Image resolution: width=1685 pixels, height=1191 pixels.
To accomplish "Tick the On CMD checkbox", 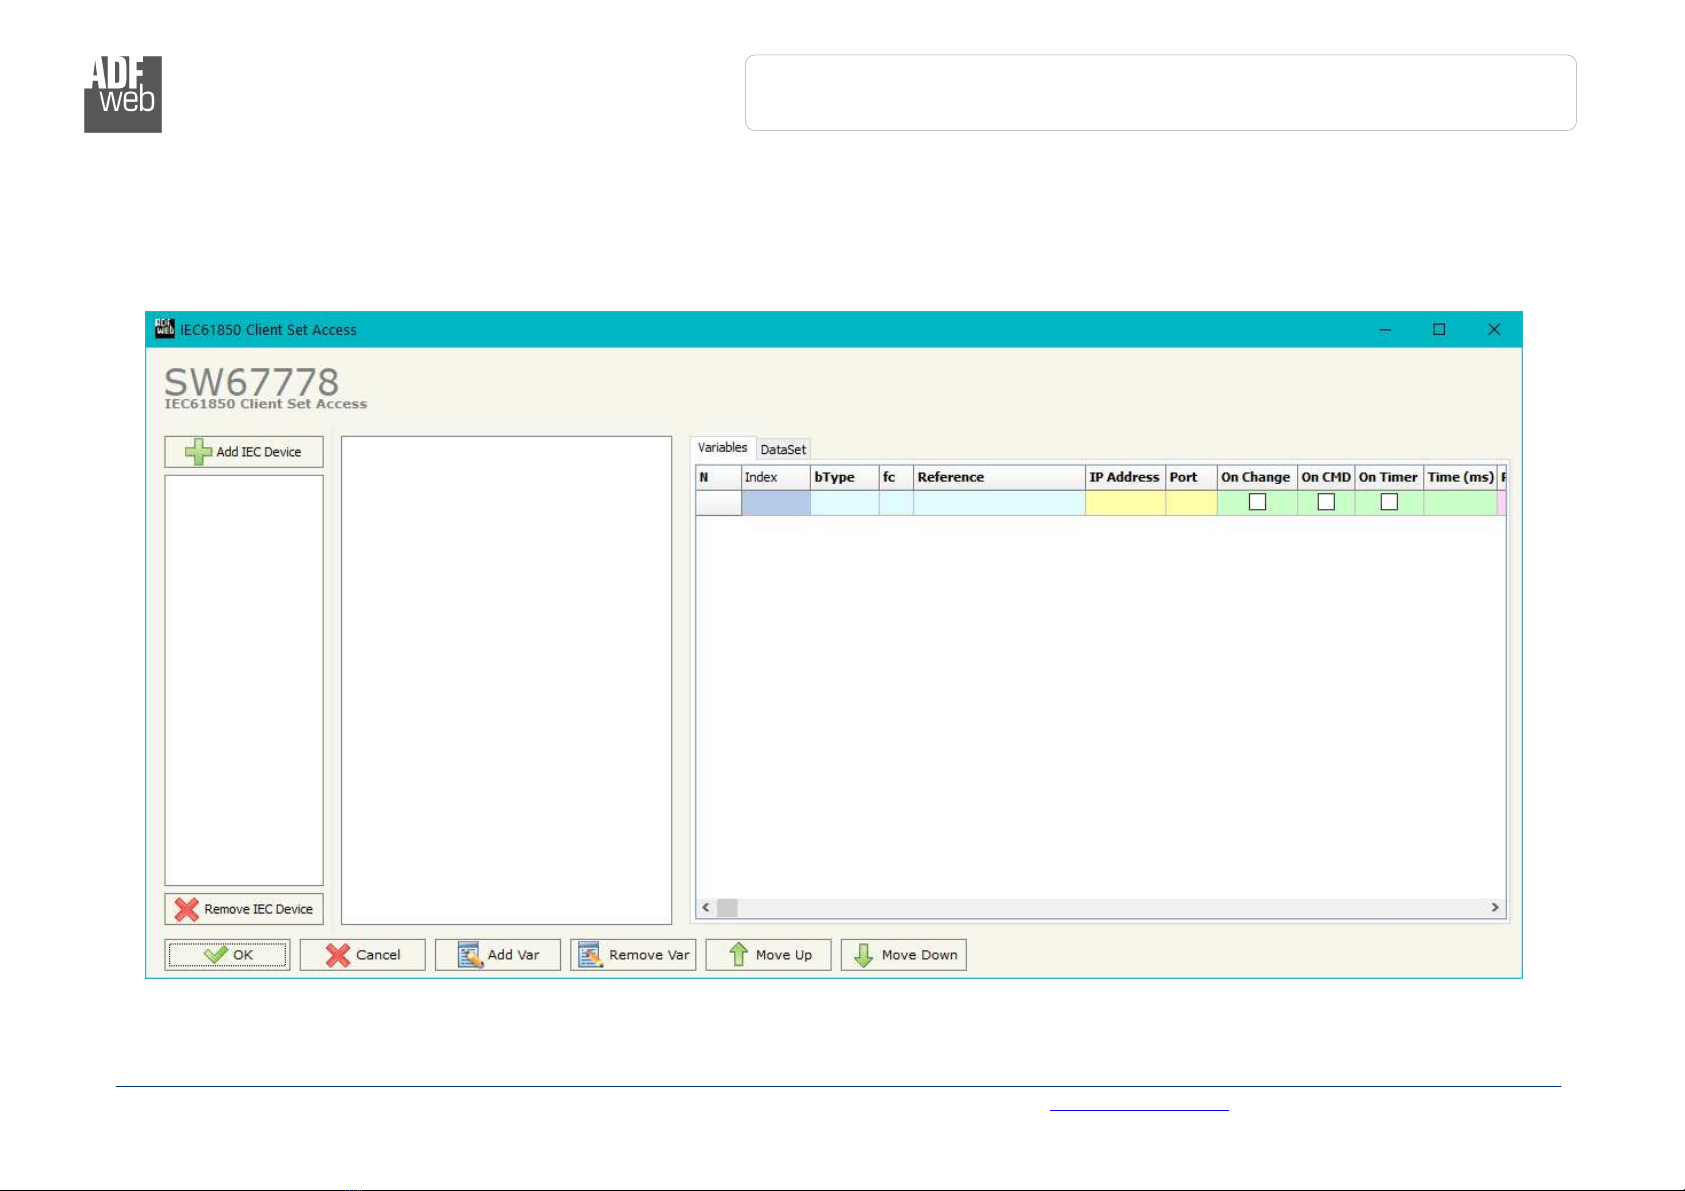I will pyautogui.click(x=1326, y=502).
